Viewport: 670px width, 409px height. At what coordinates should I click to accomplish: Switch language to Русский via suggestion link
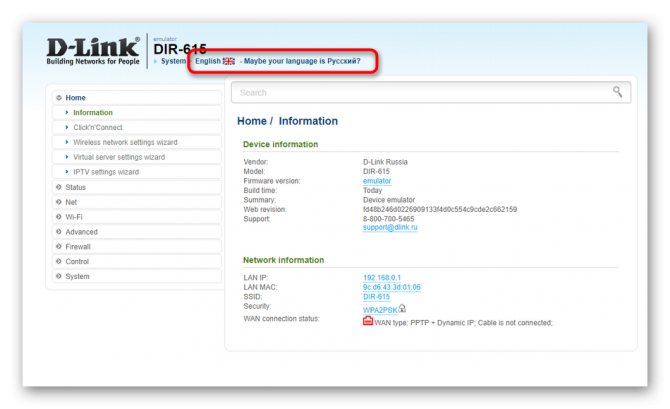click(302, 61)
